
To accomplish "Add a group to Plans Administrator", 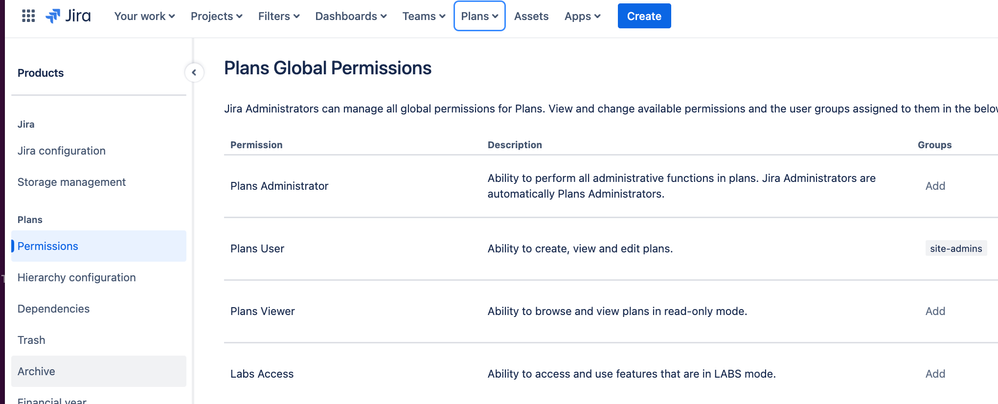I will click(935, 186).
